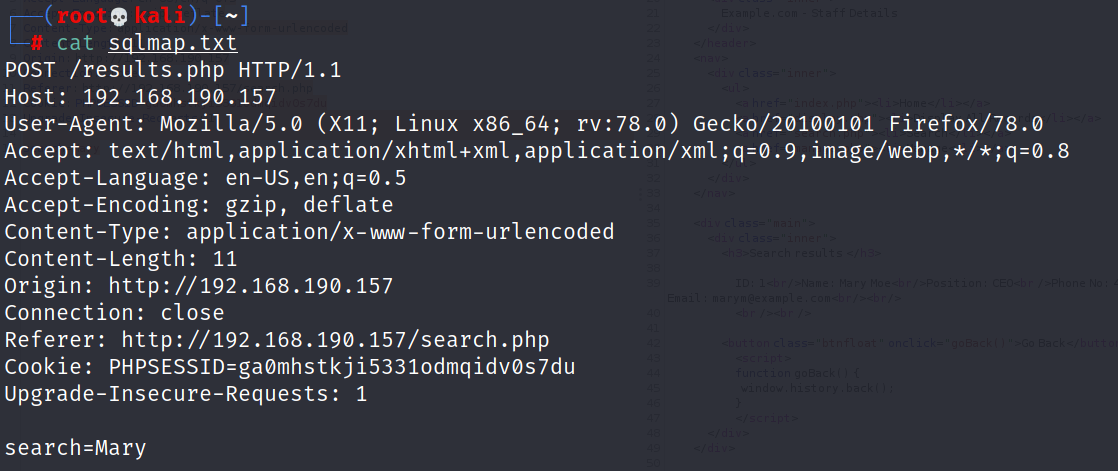
Task: Click the PHPSESSID cookie value
Action: click(x=342, y=367)
